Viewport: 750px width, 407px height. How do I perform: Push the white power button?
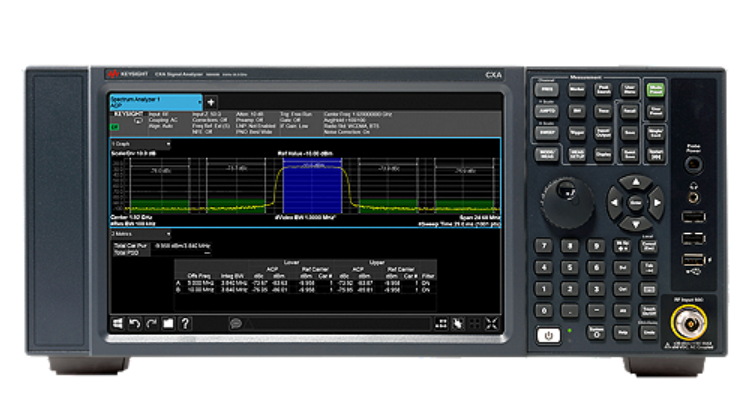(x=549, y=335)
